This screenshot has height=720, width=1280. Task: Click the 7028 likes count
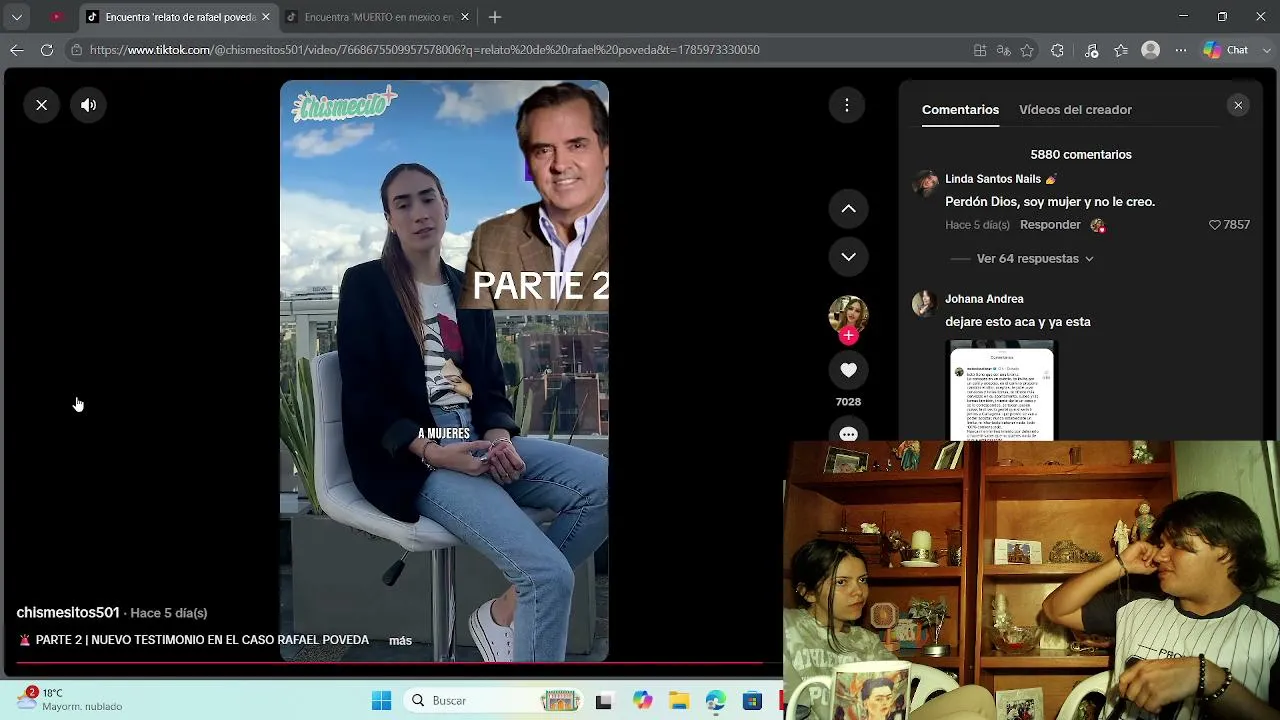click(848, 402)
